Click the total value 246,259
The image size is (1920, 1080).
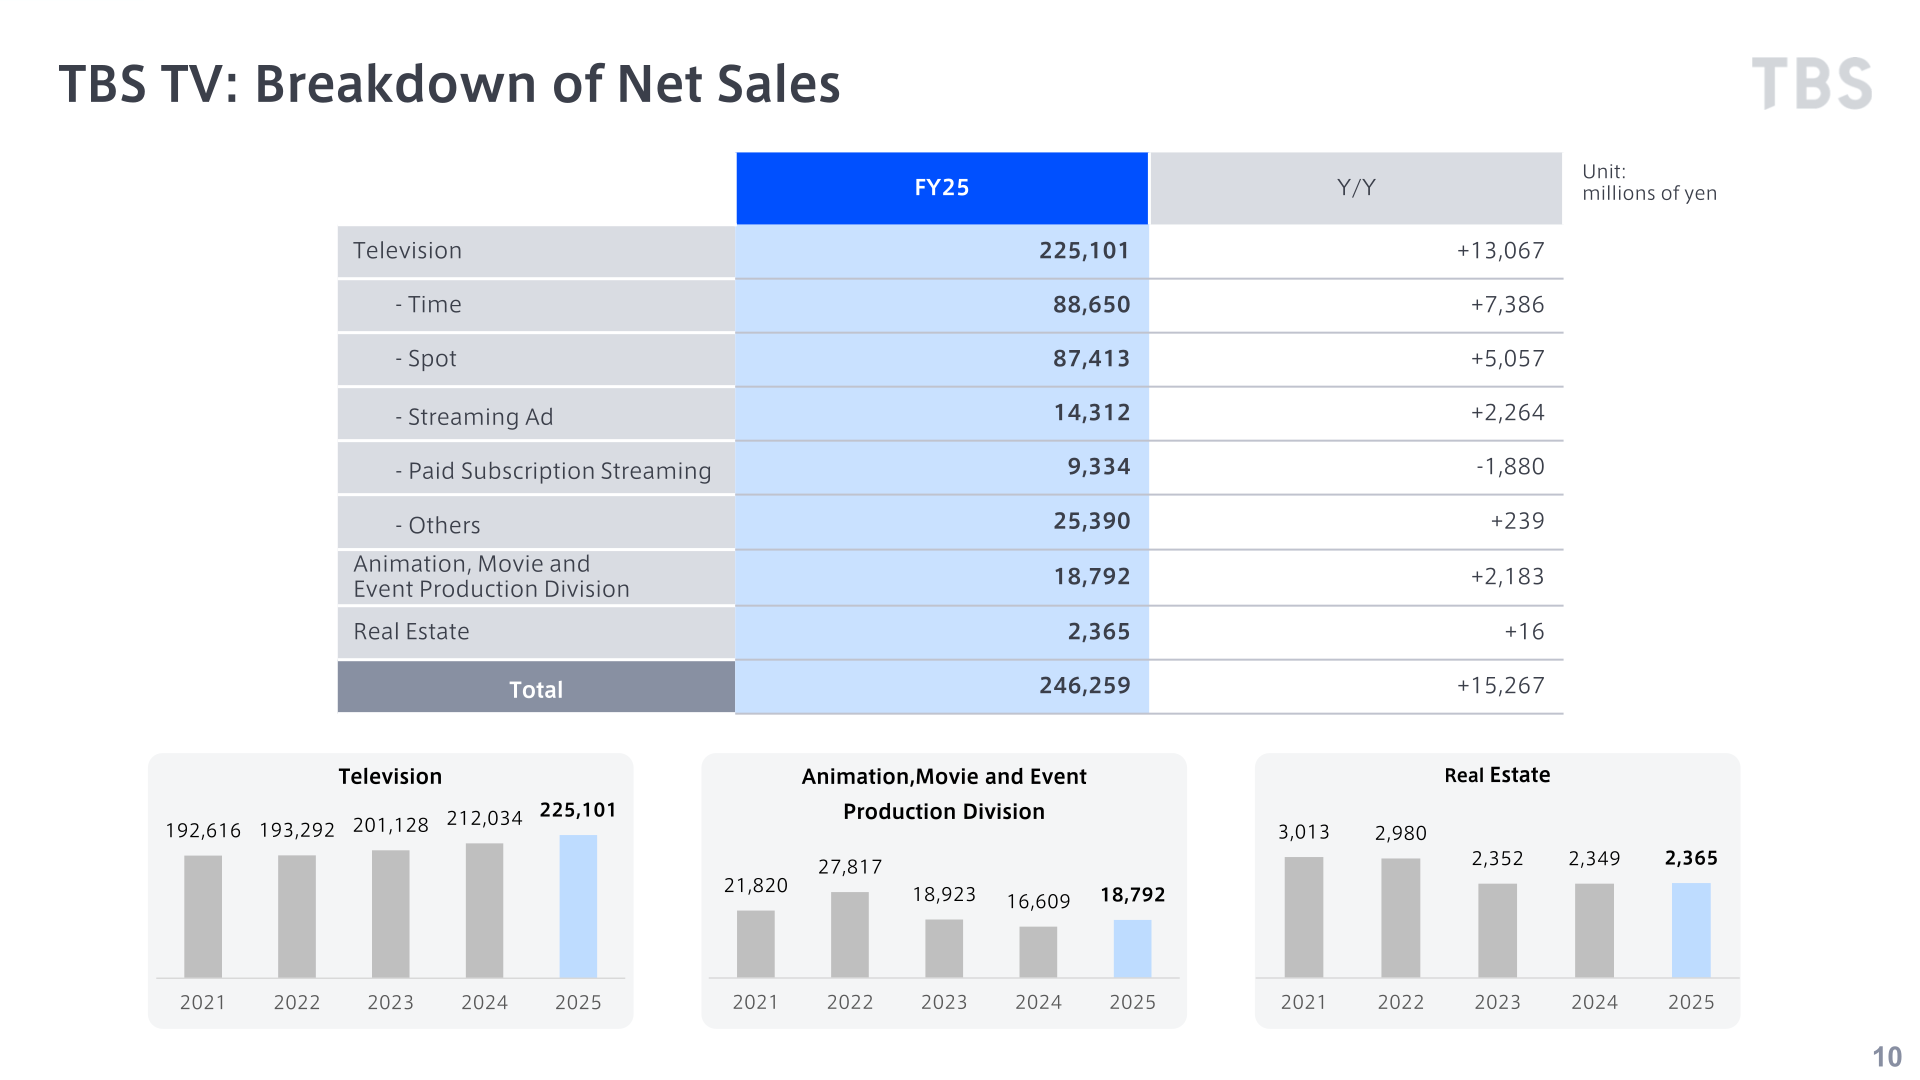pyautogui.click(x=1084, y=686)
